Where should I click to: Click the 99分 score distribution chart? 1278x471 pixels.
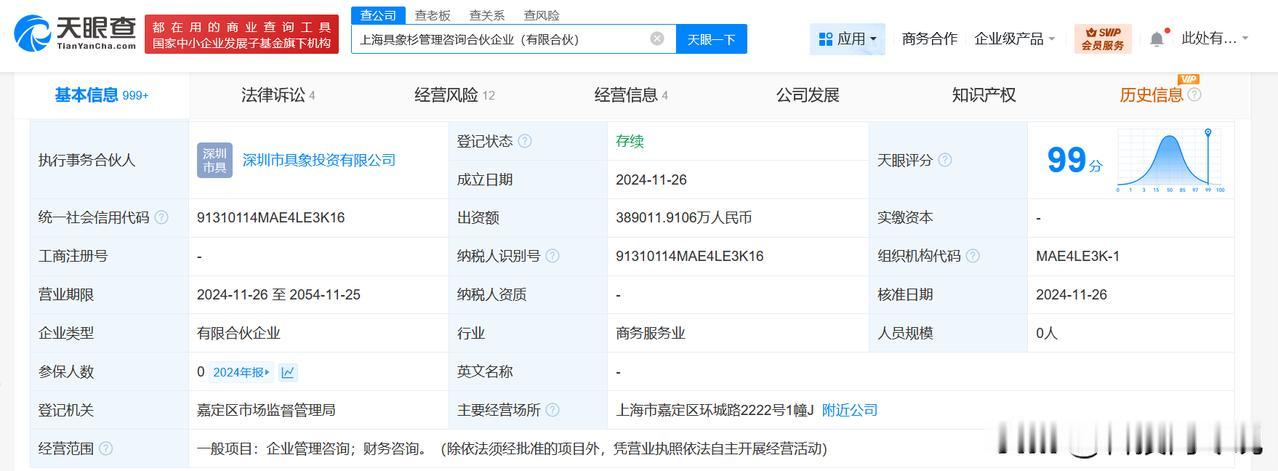[1171, 160]
